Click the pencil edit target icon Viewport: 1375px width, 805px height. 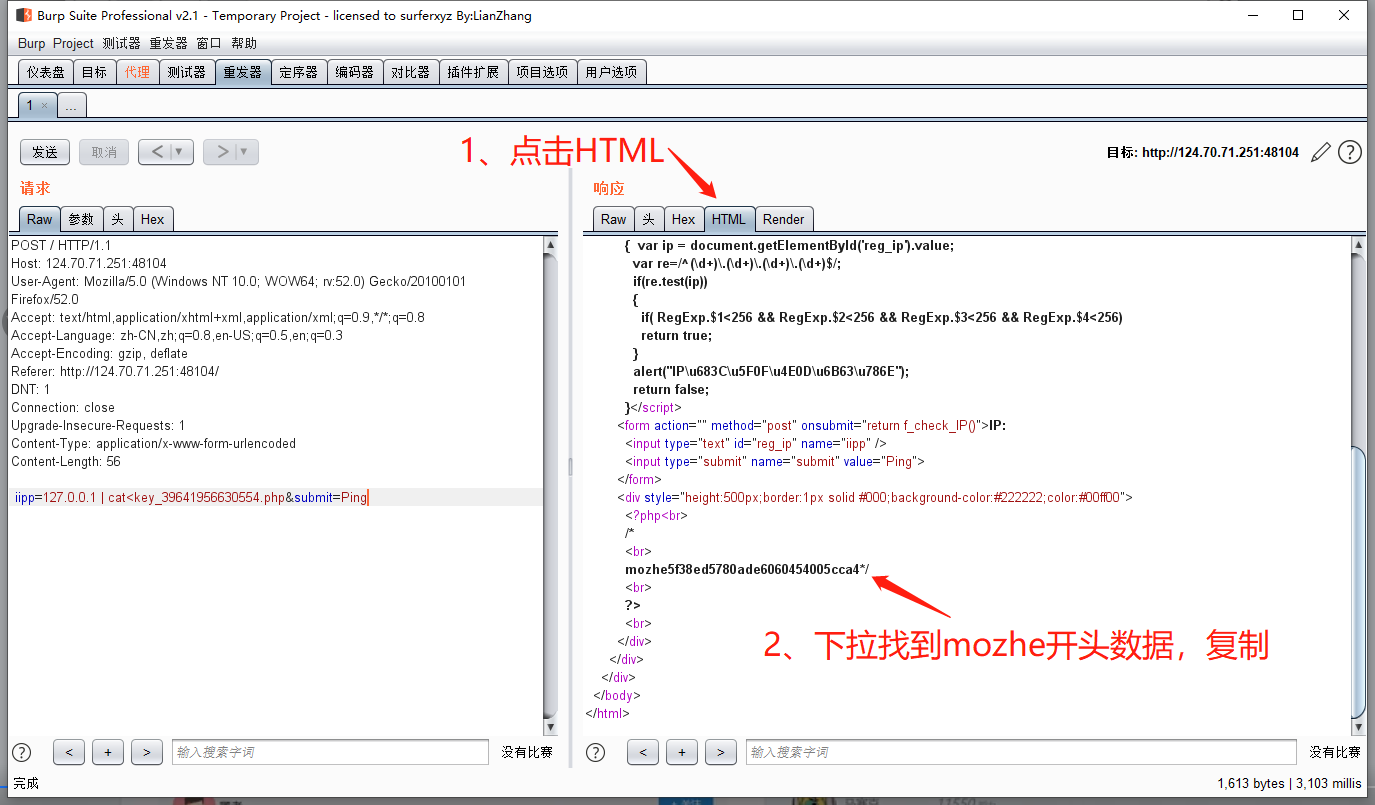[1321, 152]
